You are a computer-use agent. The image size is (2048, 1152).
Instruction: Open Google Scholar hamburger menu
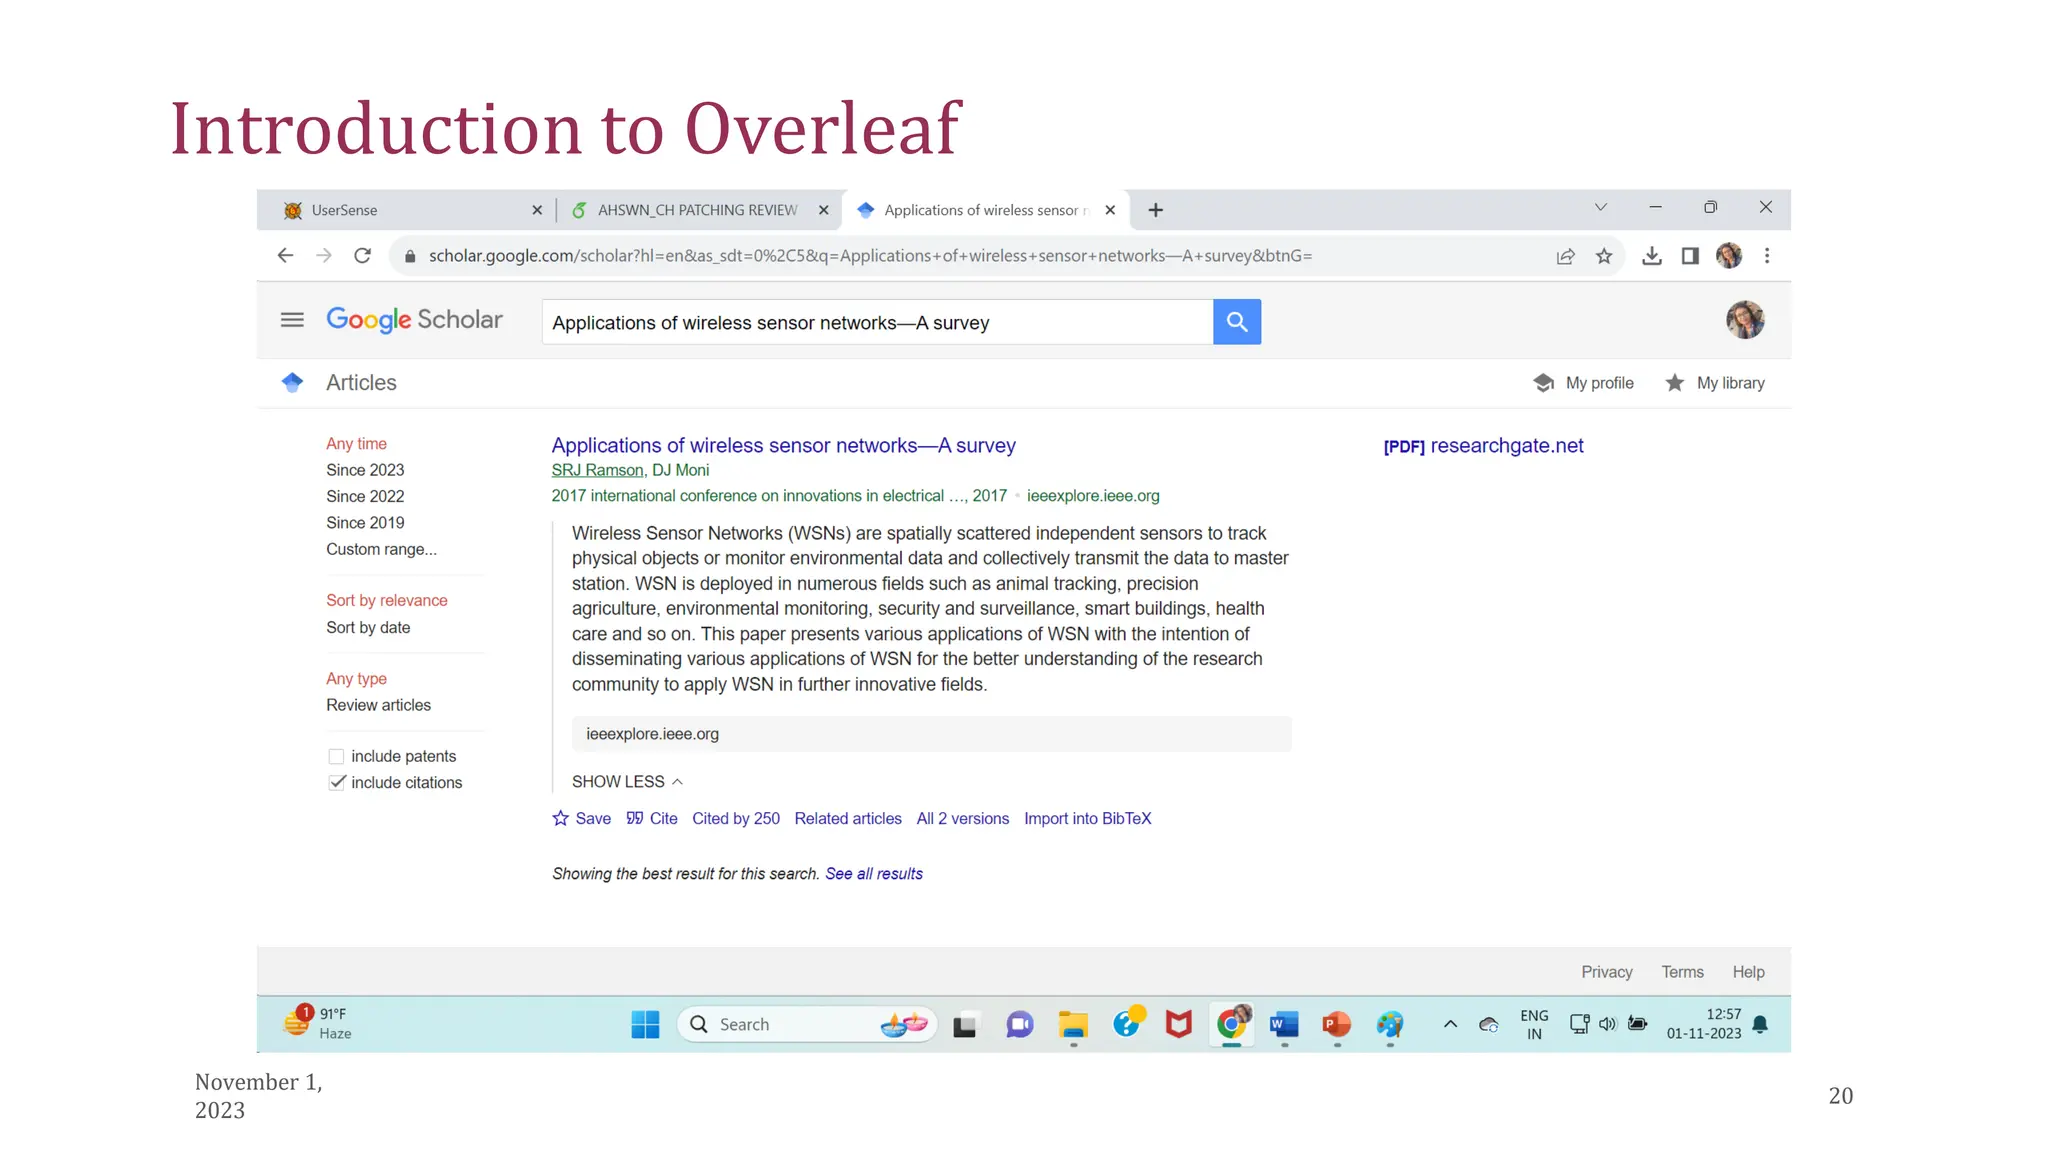[292, 320]
